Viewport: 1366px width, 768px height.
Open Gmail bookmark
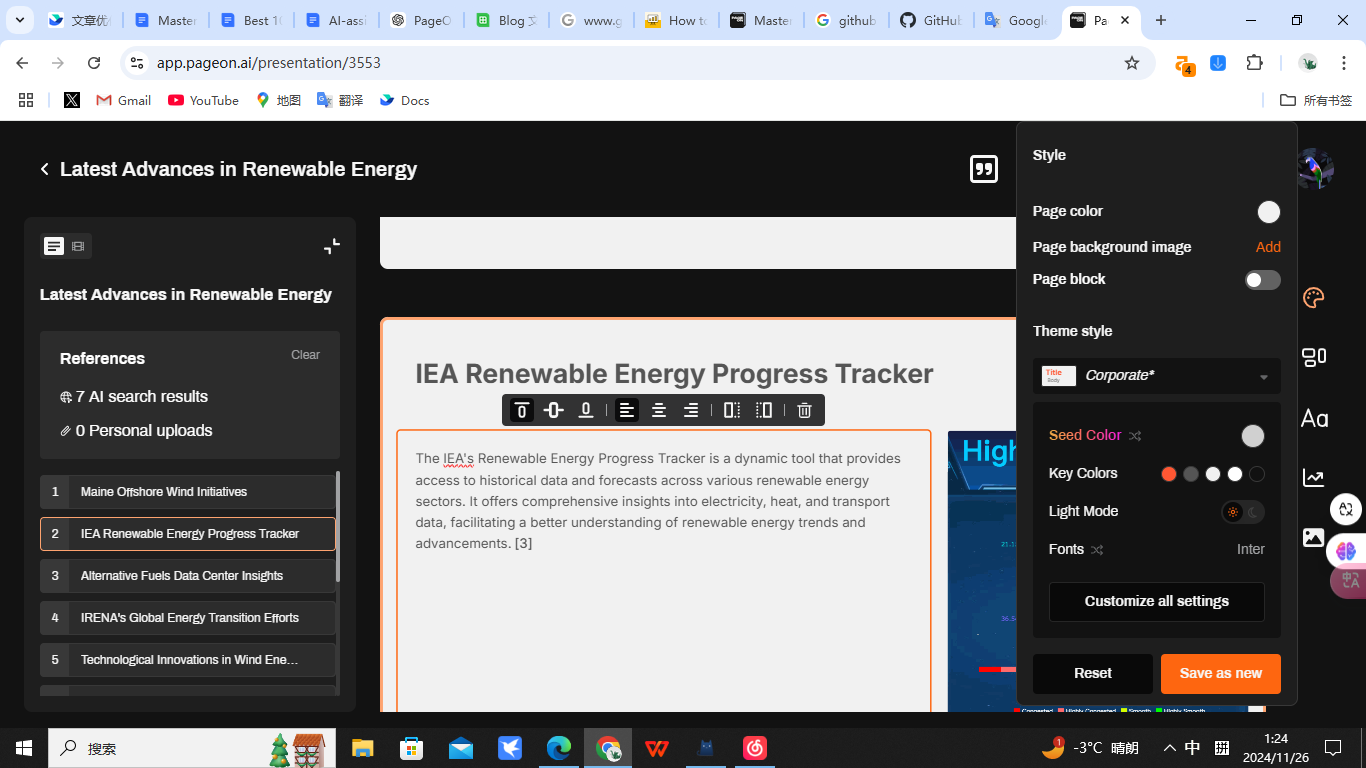[x=123, y=100]
